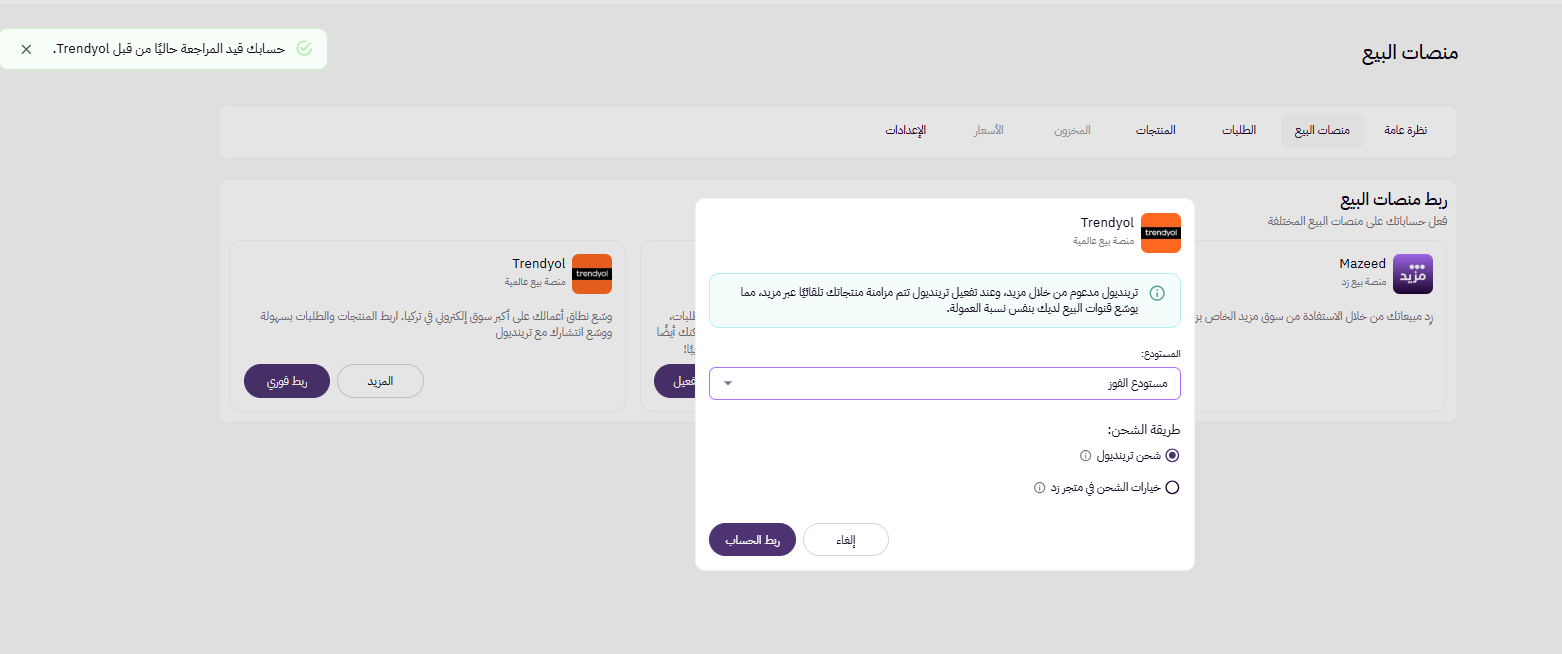Click Trendyol card title in background
The width and height of the screenshot is (1562, 654).
539,264
